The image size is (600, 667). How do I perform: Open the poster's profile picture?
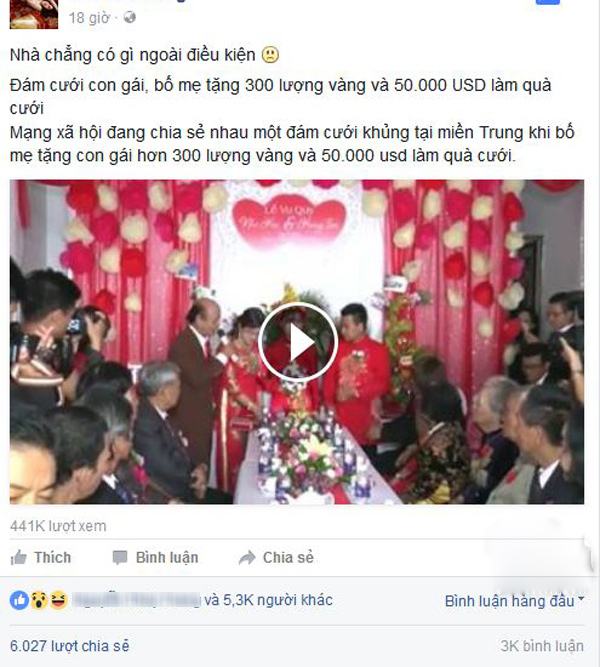34,14
